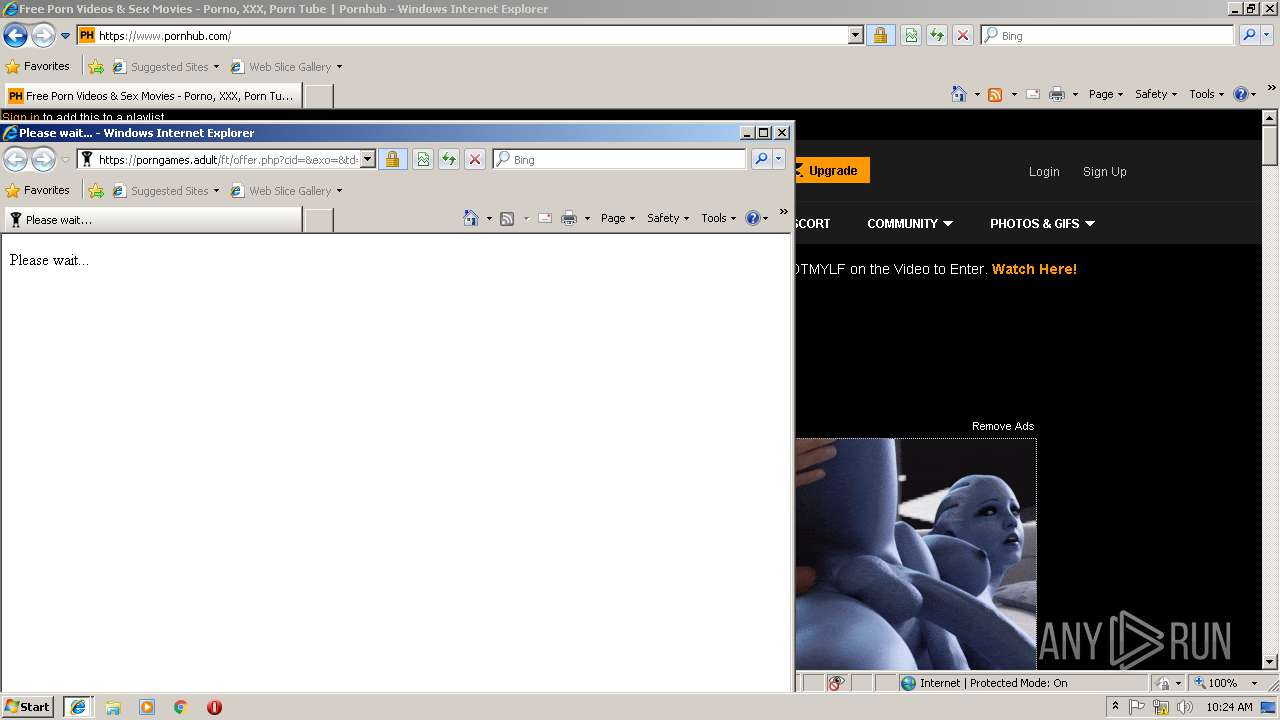This screenshot has width=1280, height=720.
Task: Open COMMUNITY menu on the site navigation
Action: (x=910, y=223)
